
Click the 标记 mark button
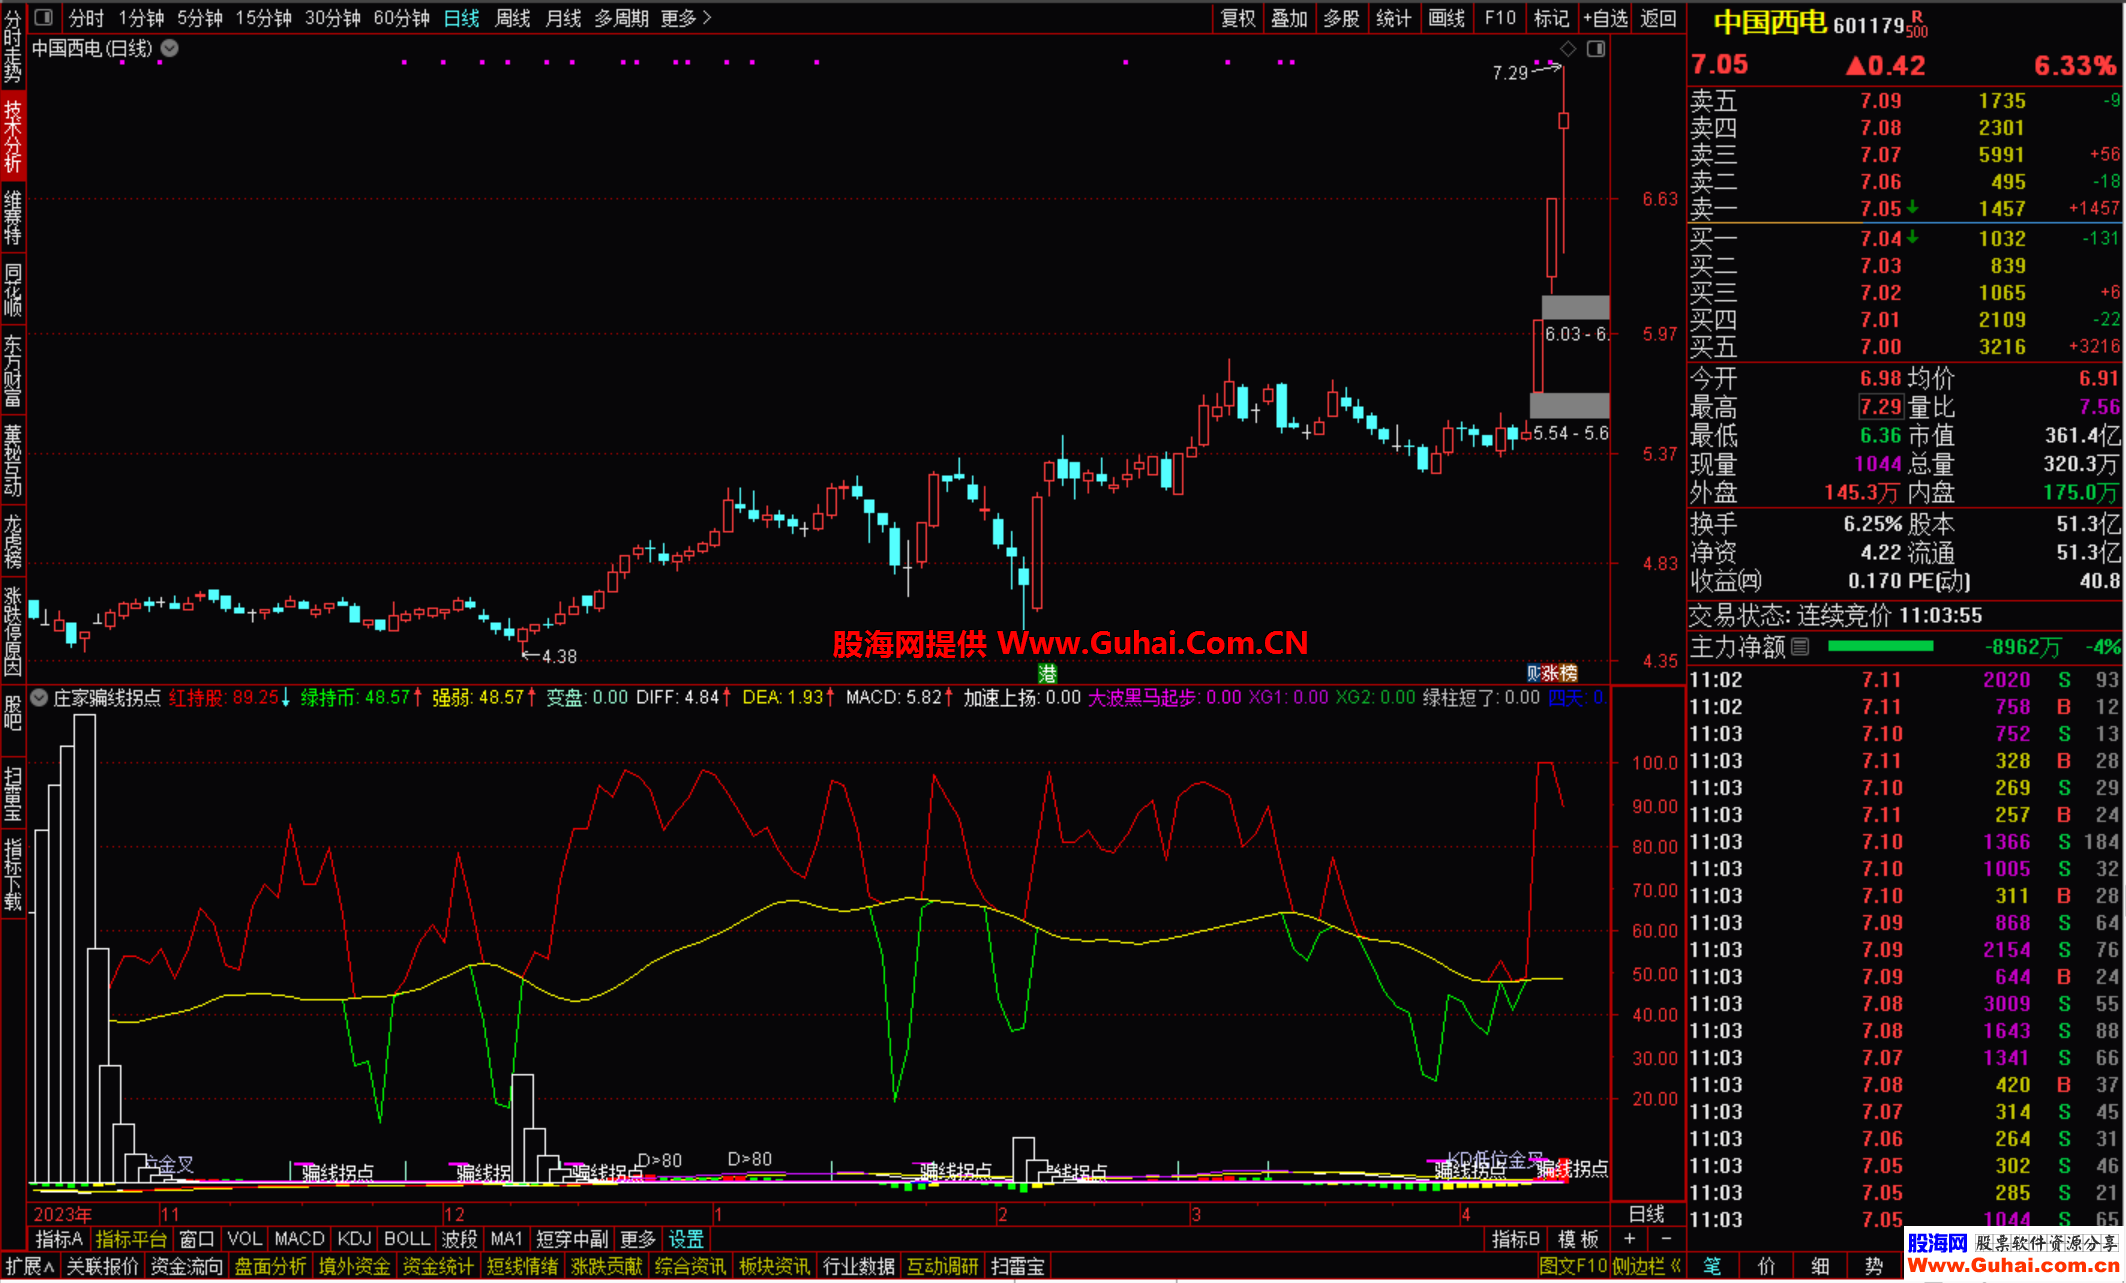[1551, 18]
